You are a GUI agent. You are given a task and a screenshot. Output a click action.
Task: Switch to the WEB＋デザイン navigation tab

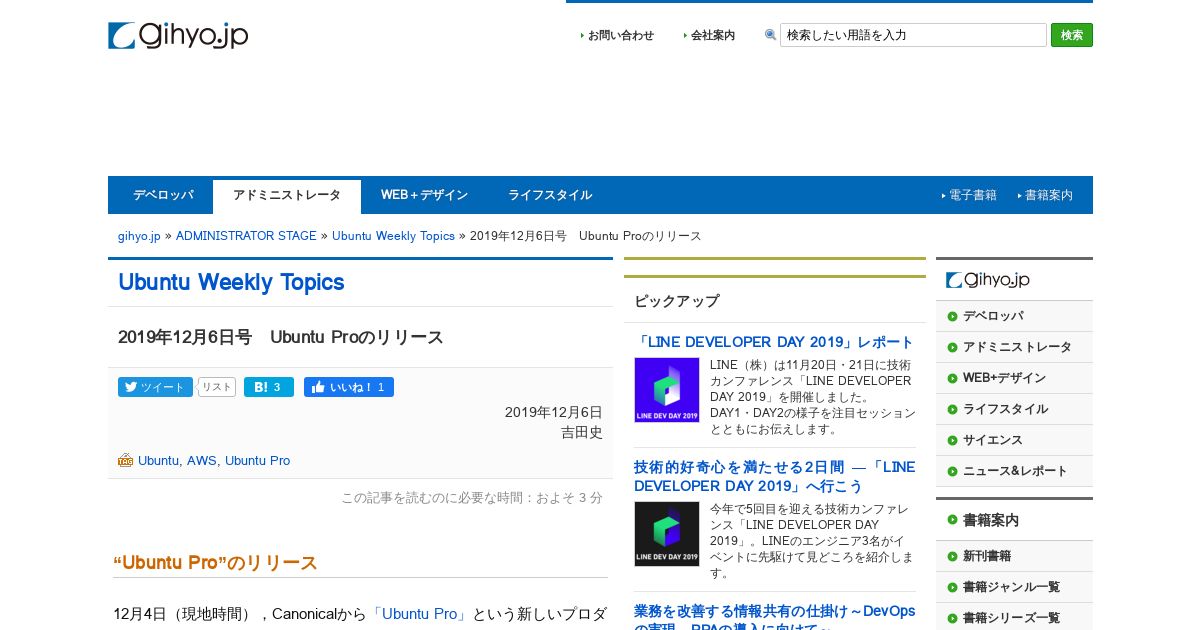coord(424,195)
